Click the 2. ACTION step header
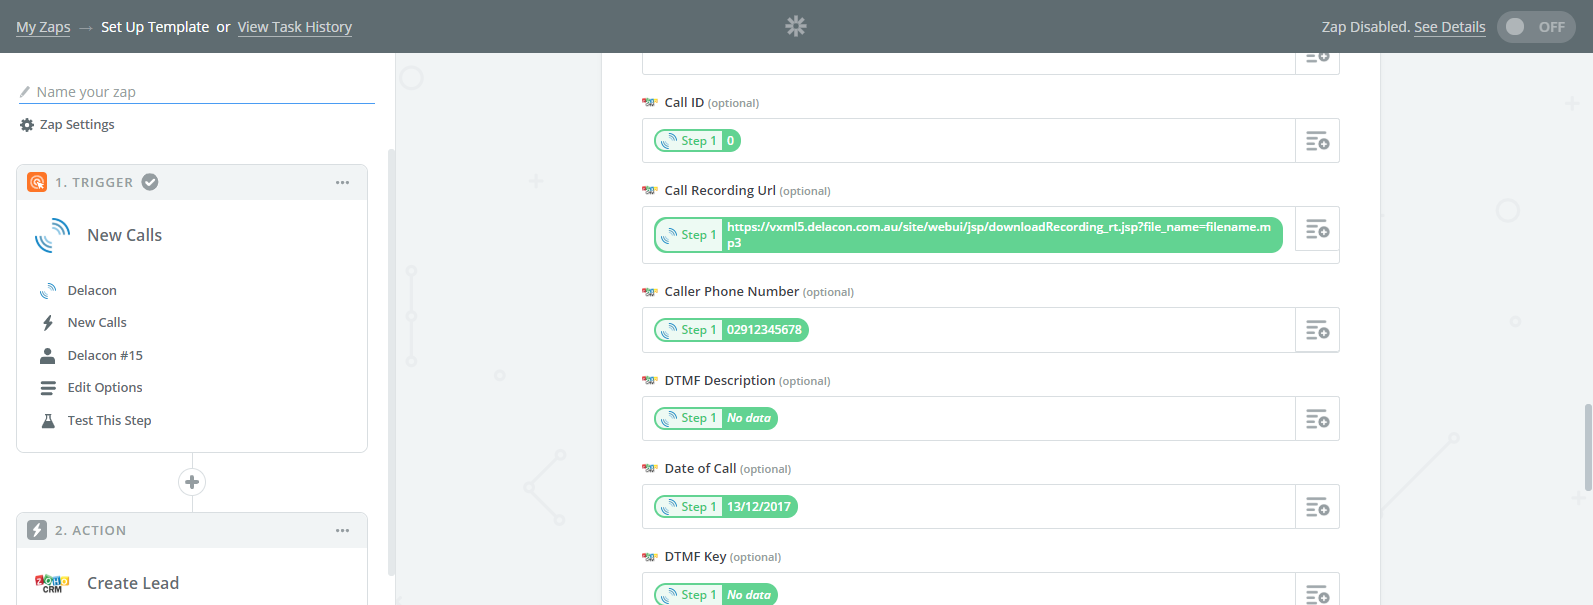This screenshot has height=605, width=1593. click(x=192, y=531)
